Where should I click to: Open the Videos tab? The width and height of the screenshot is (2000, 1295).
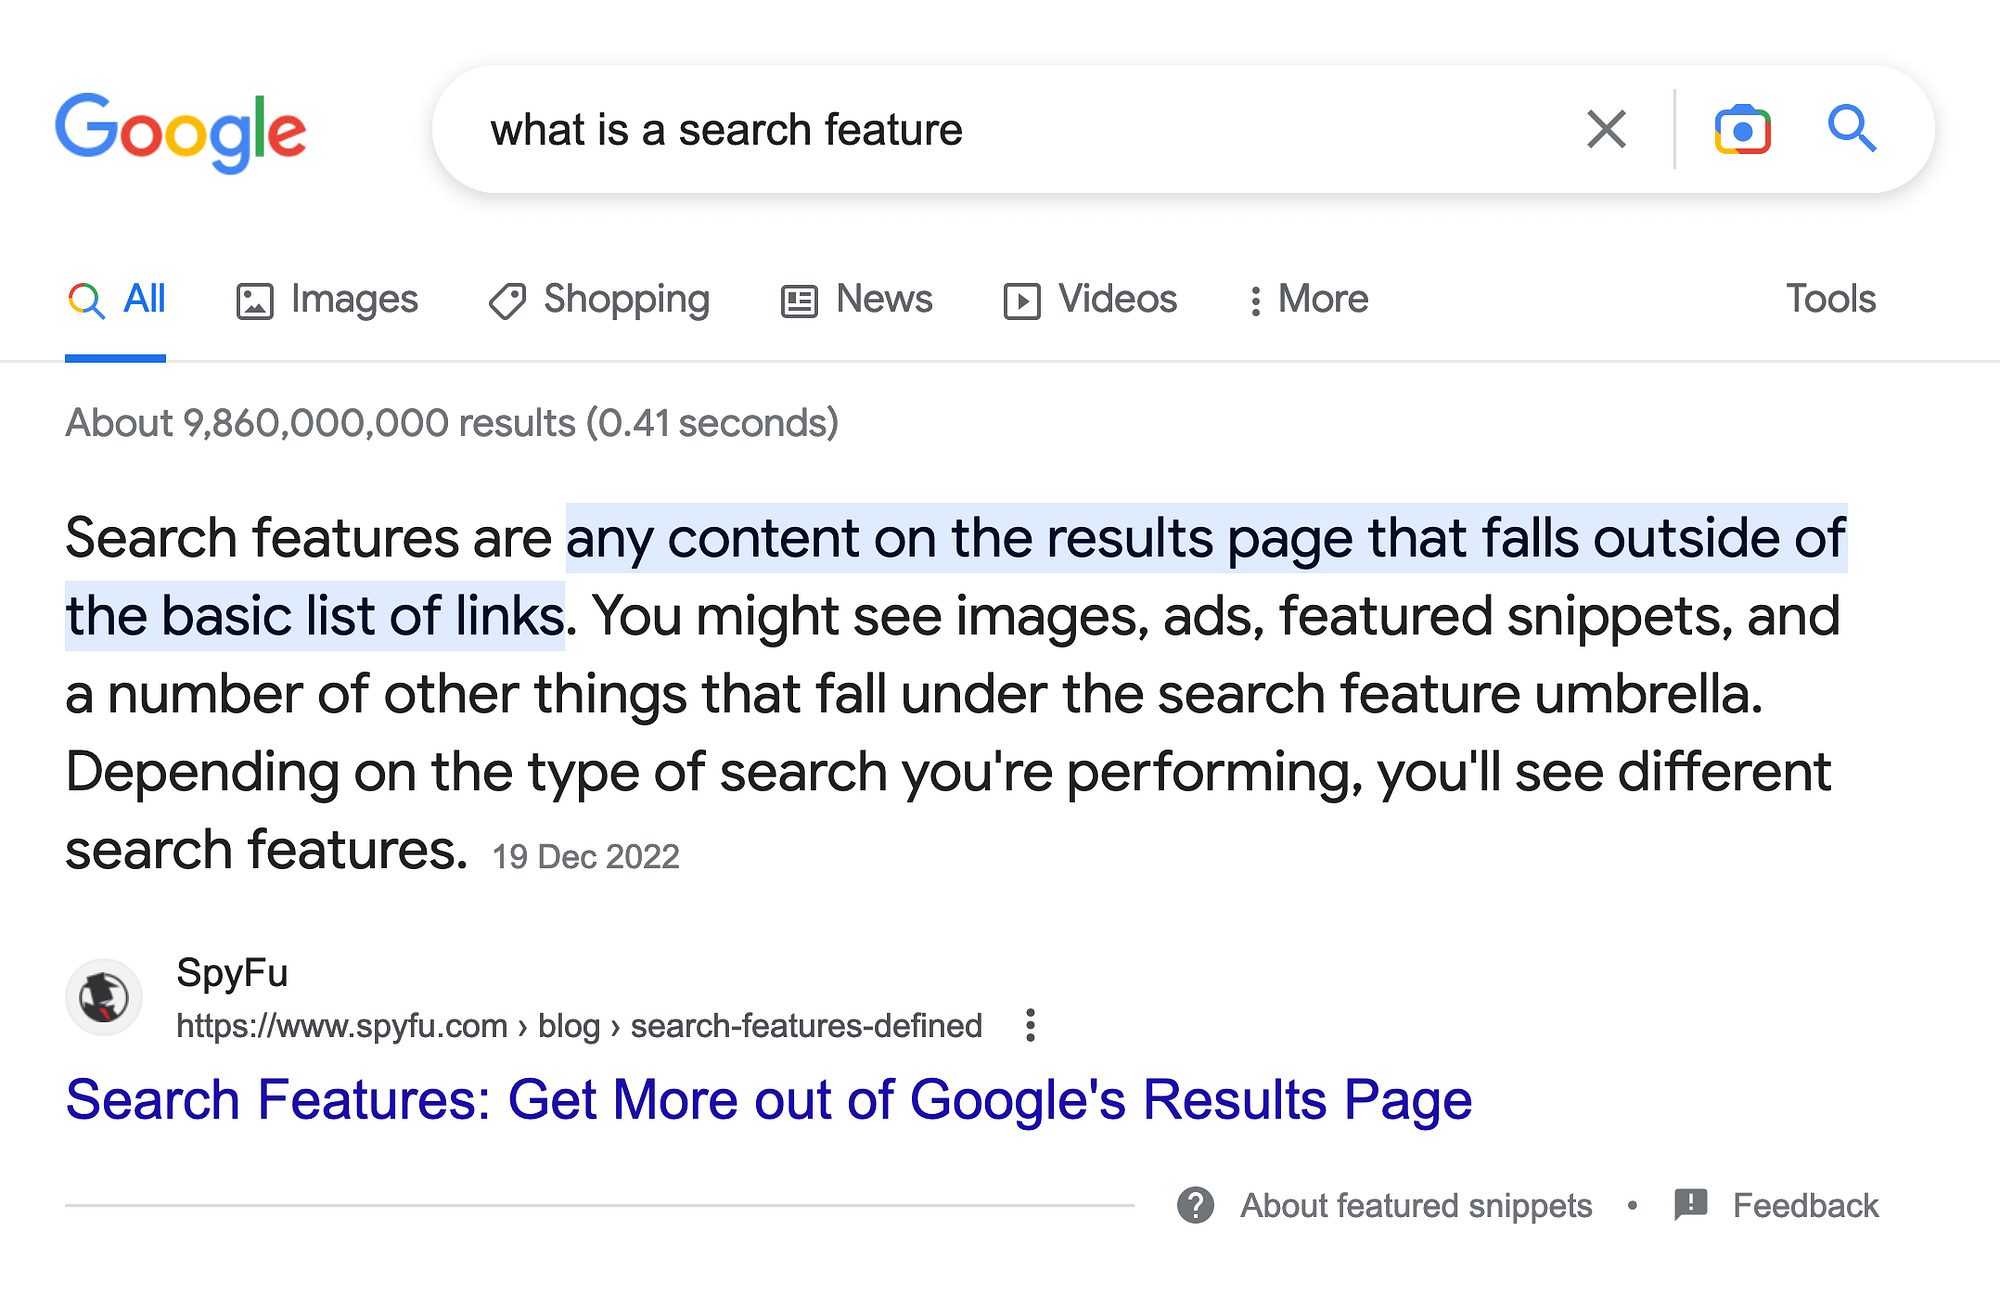1091,299
